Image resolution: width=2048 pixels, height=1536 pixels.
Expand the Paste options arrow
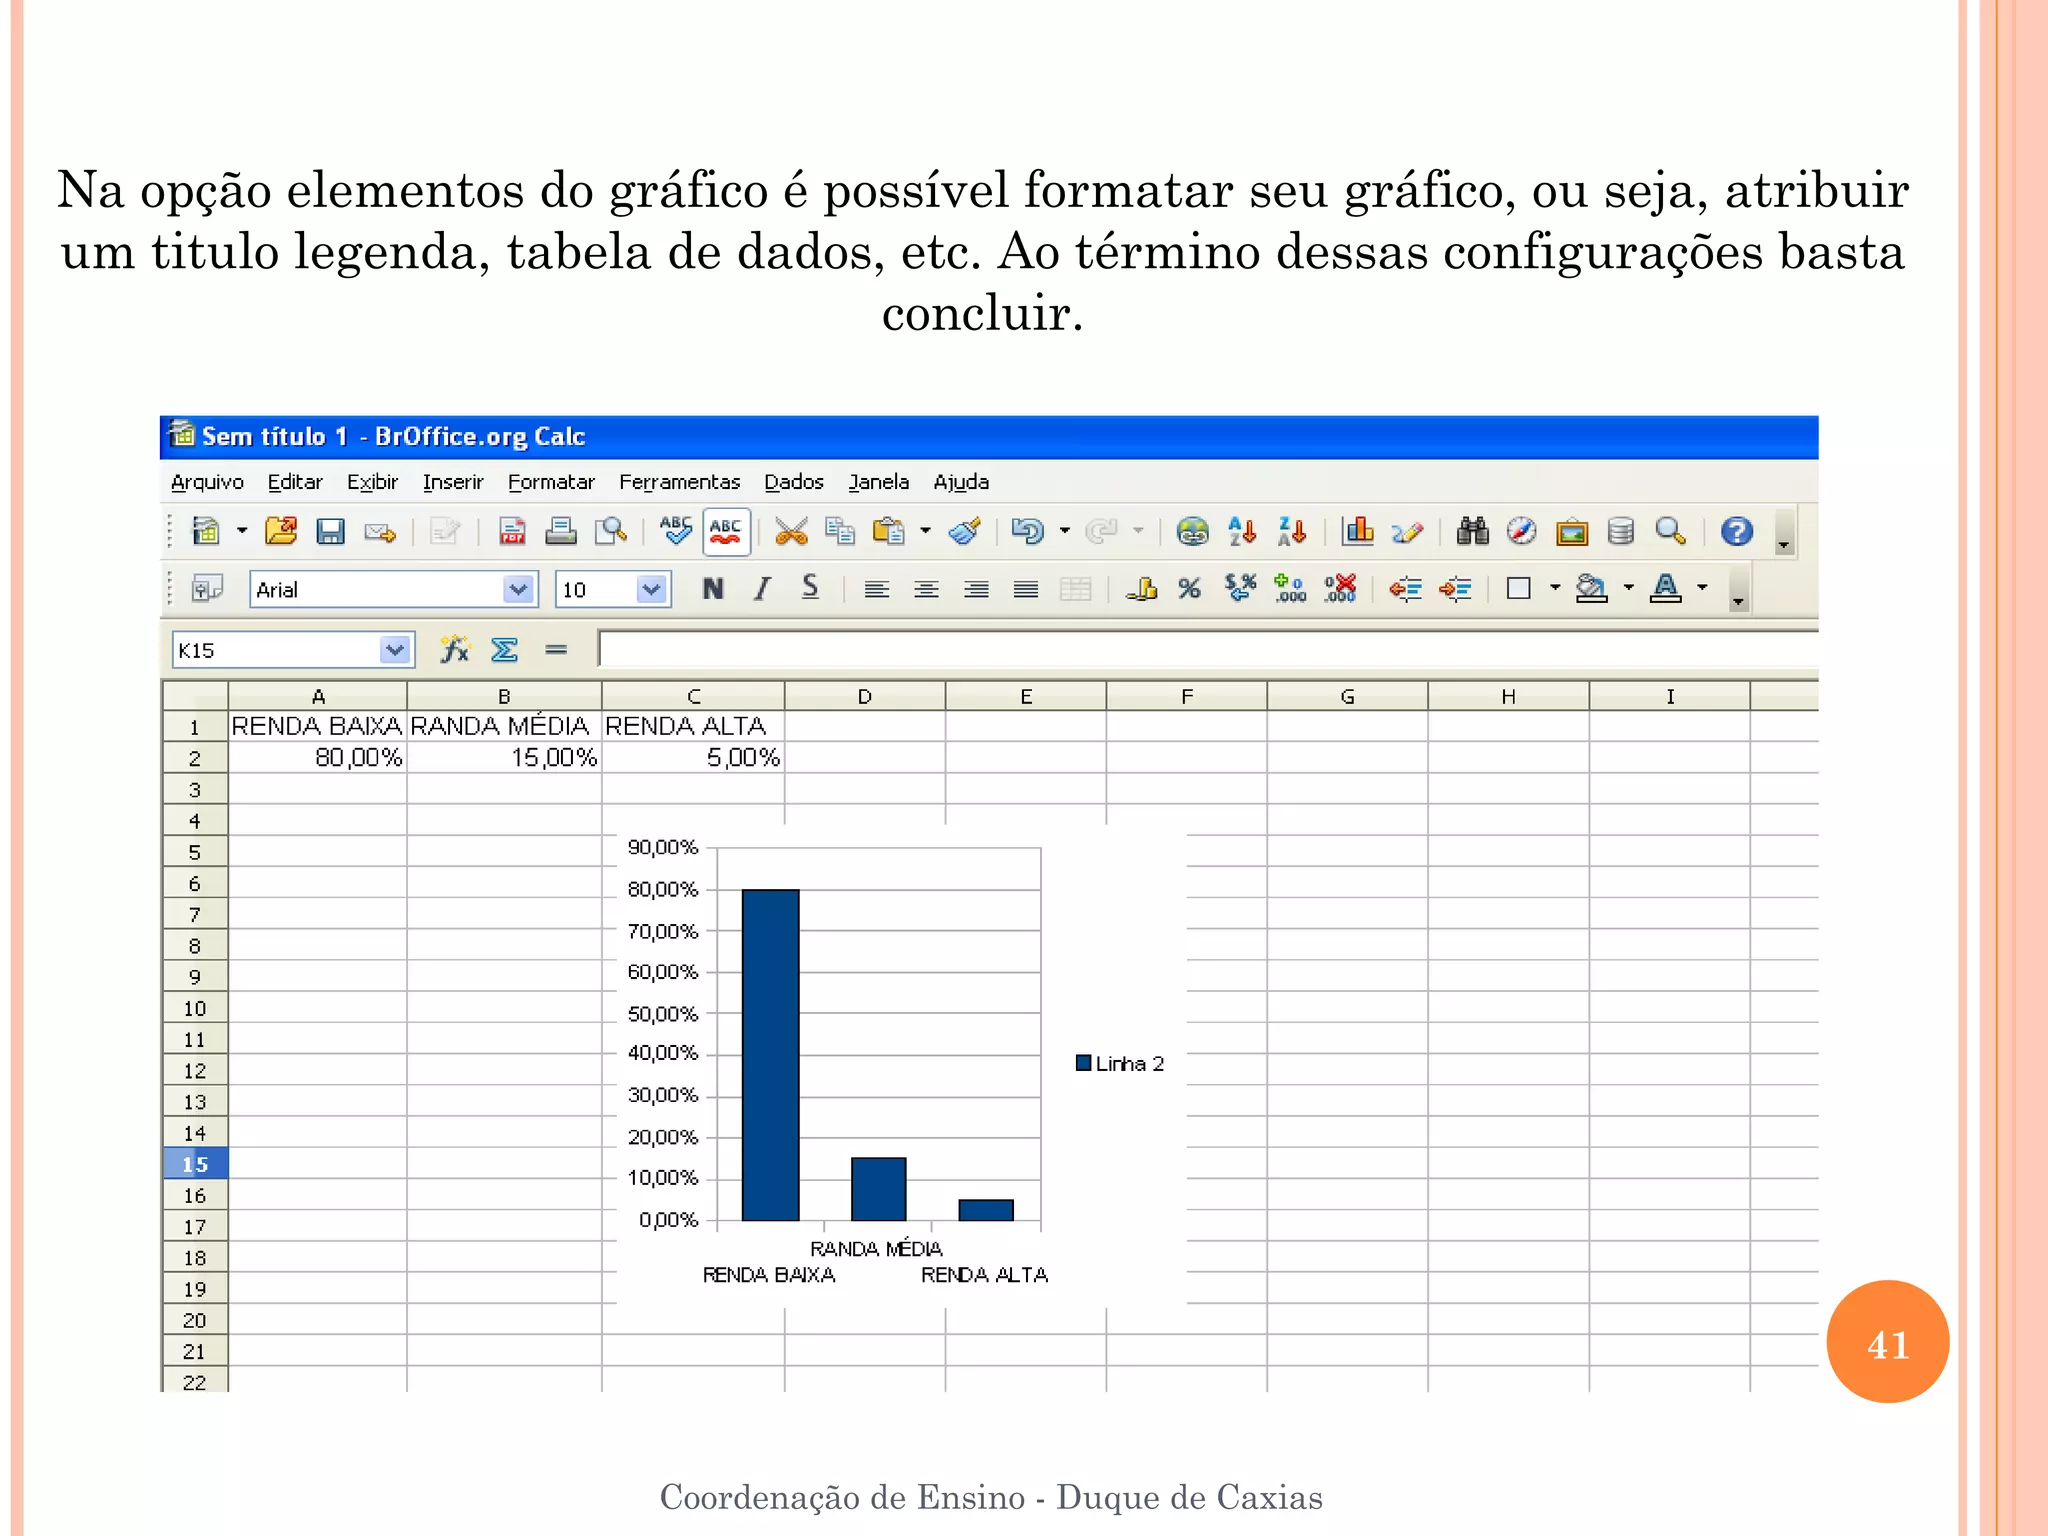pos(926,531)
